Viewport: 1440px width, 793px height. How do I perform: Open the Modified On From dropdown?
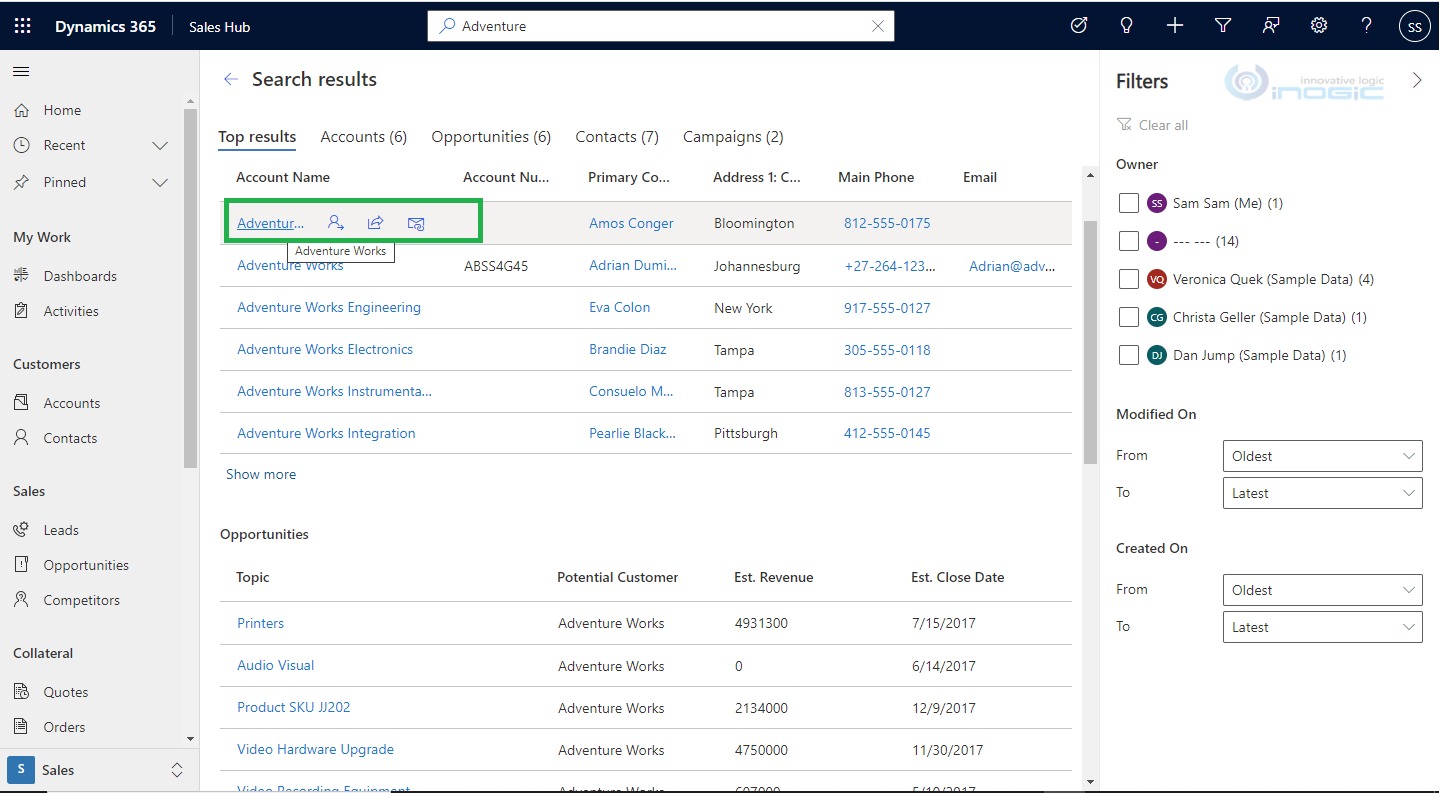pos(1322,456)
